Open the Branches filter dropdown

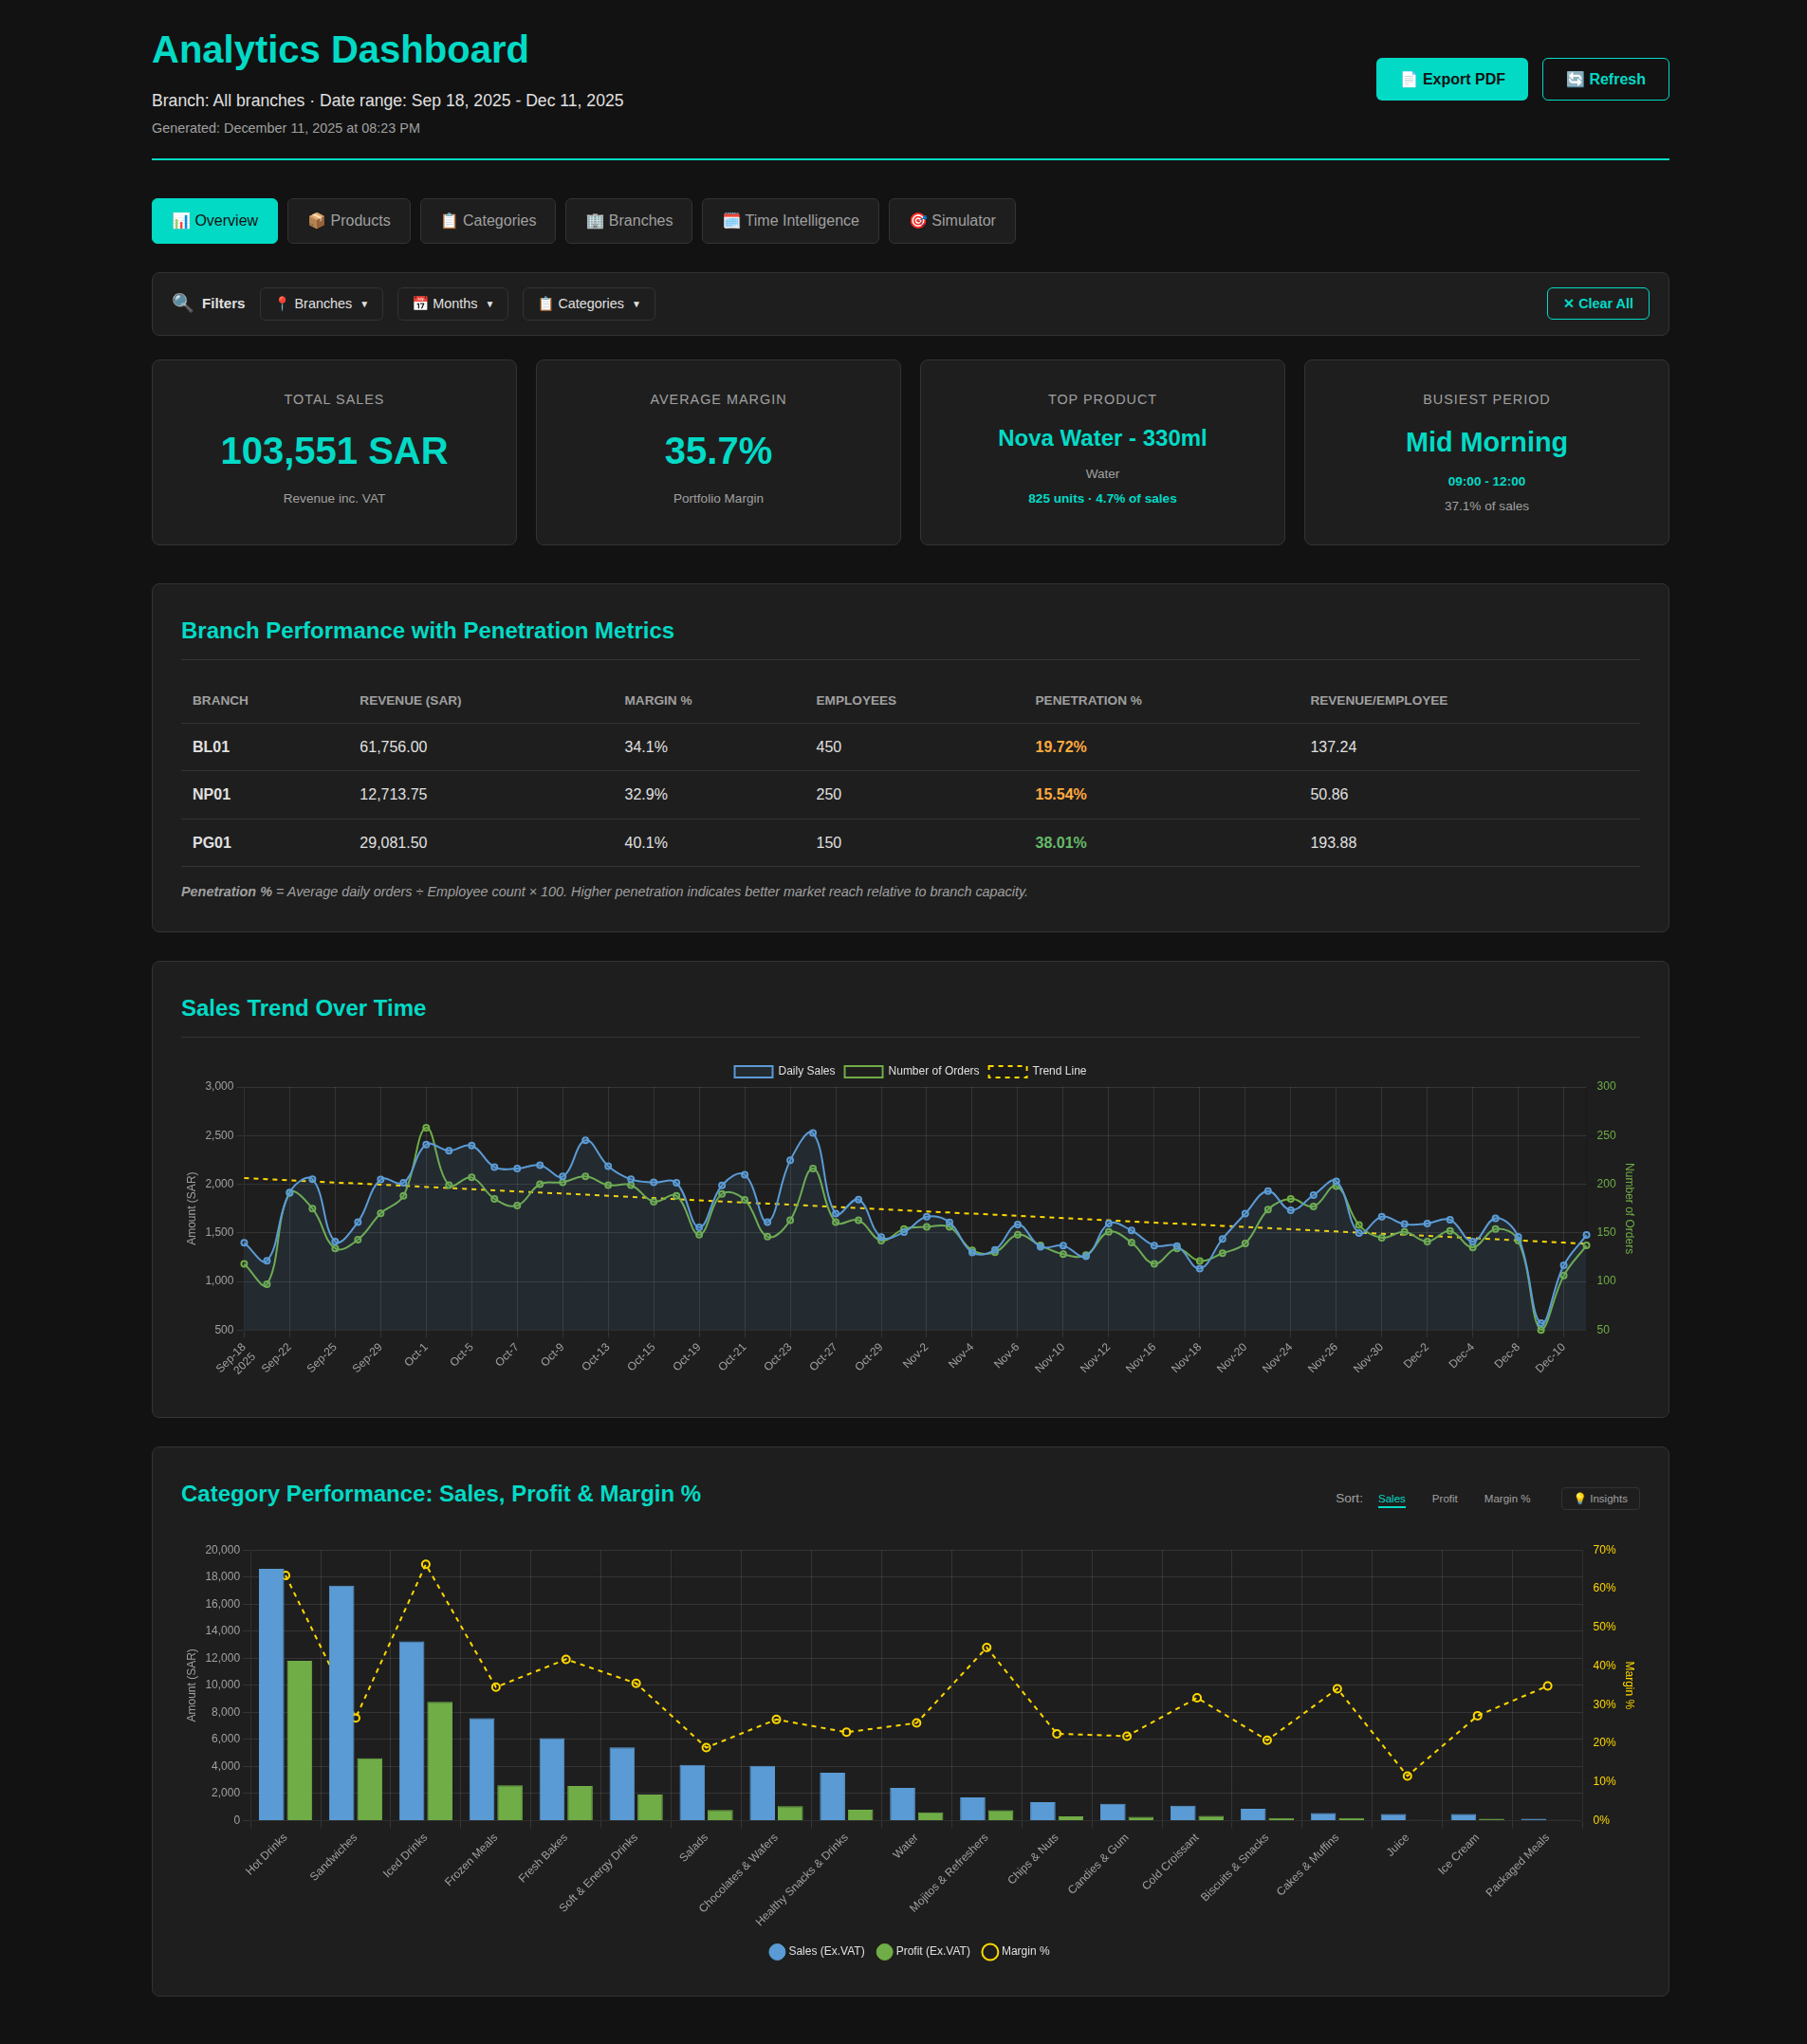click(321, 303)
